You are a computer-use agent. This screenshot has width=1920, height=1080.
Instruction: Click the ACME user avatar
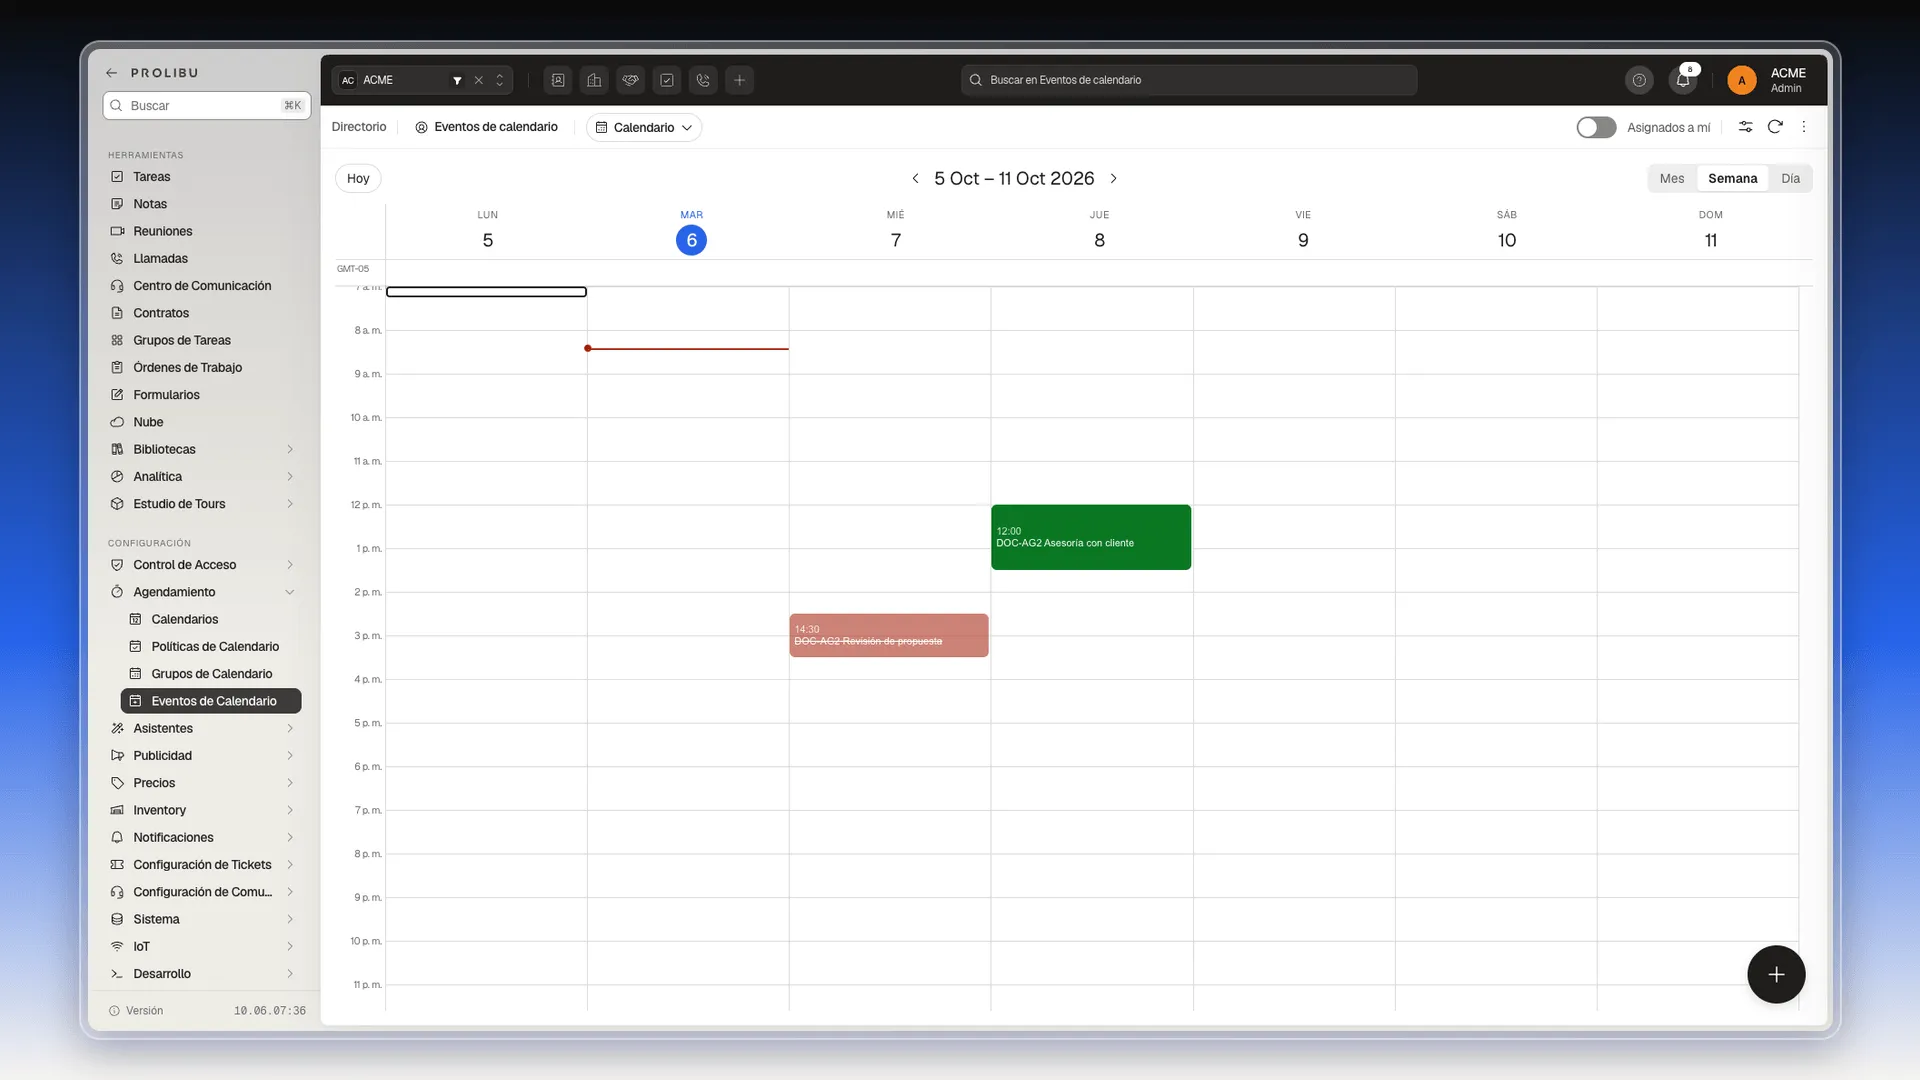1741,80
